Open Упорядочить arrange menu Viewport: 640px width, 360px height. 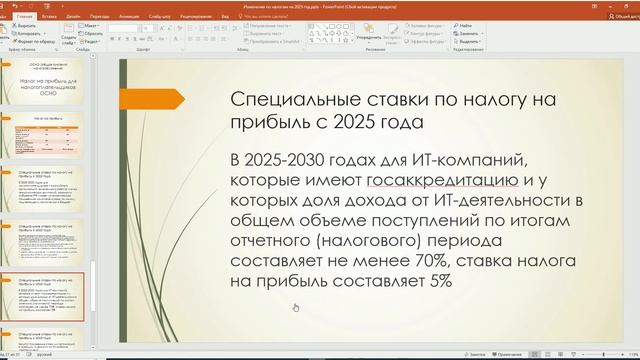(369, 33)
